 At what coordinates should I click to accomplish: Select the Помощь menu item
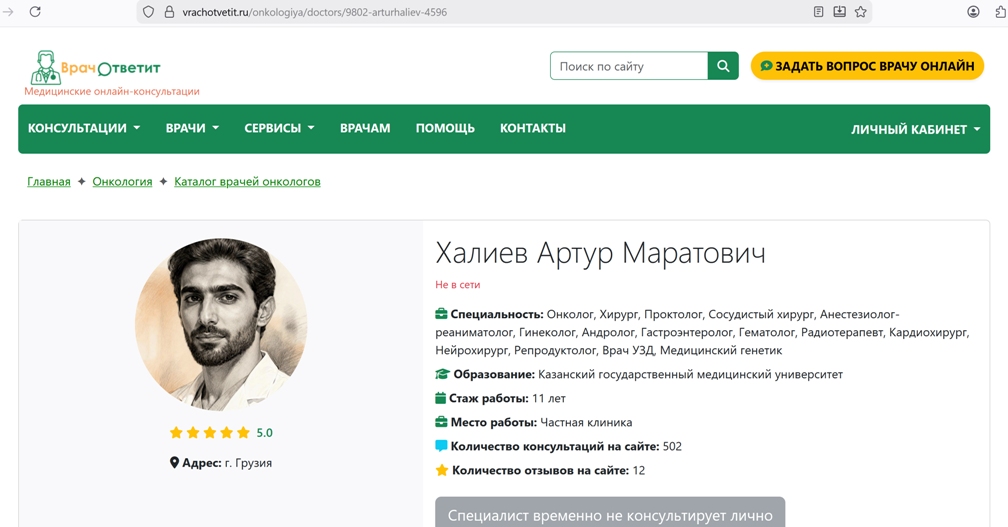[445, 128]
